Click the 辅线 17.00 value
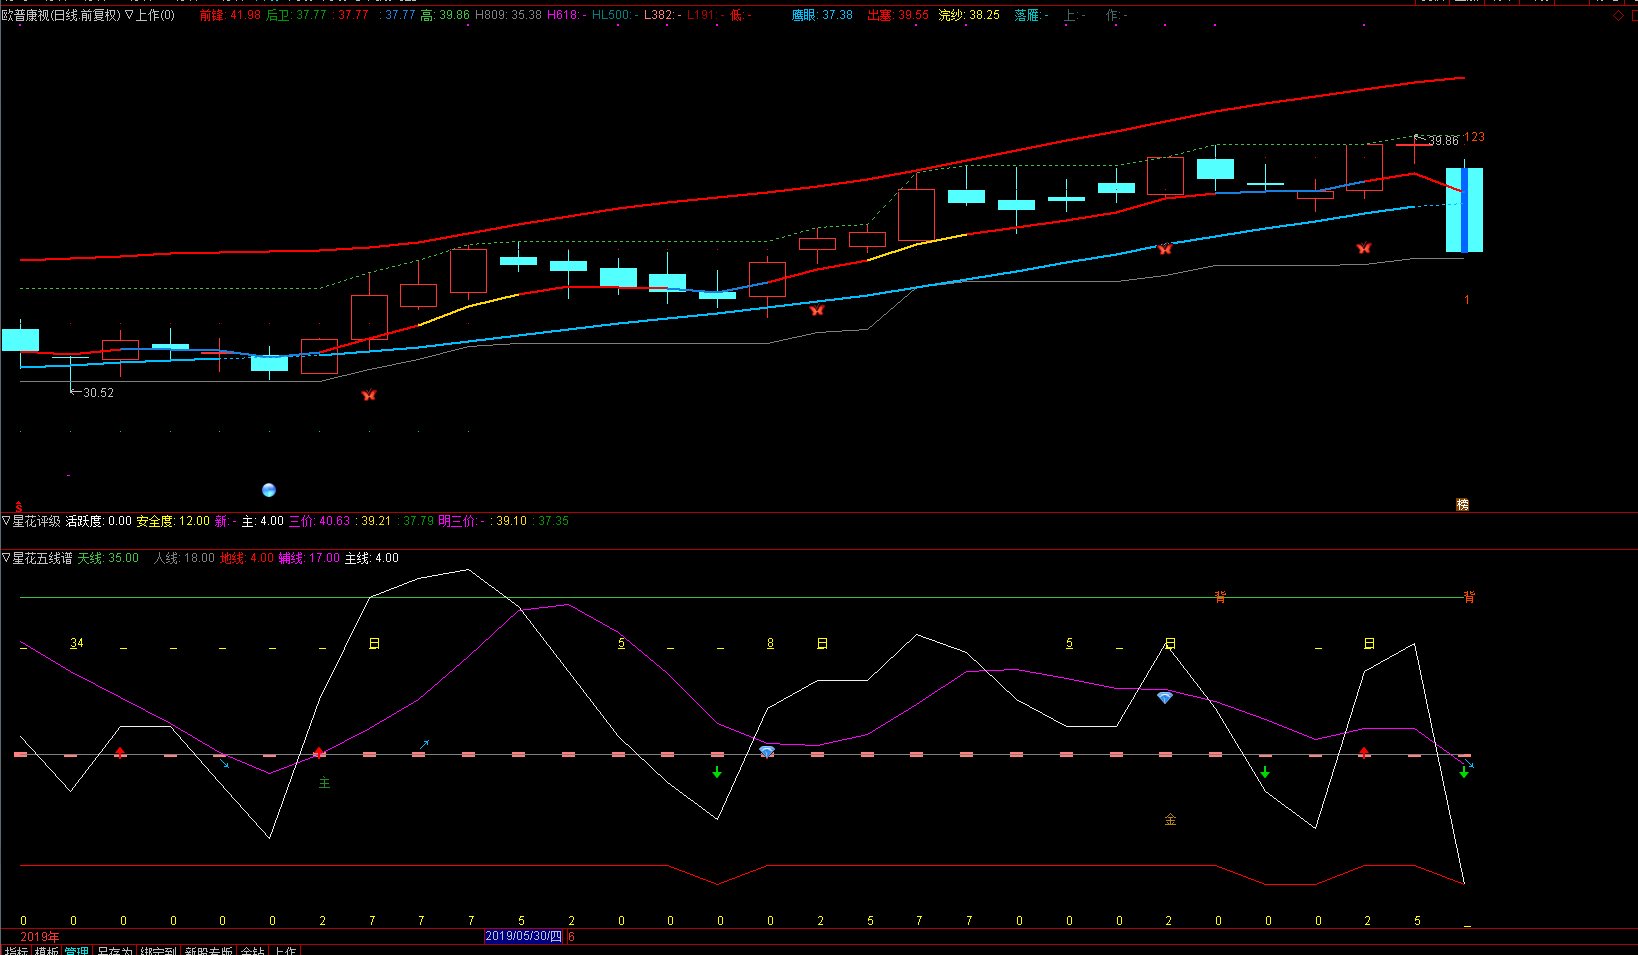1638x955 pixels. point(309,558)
